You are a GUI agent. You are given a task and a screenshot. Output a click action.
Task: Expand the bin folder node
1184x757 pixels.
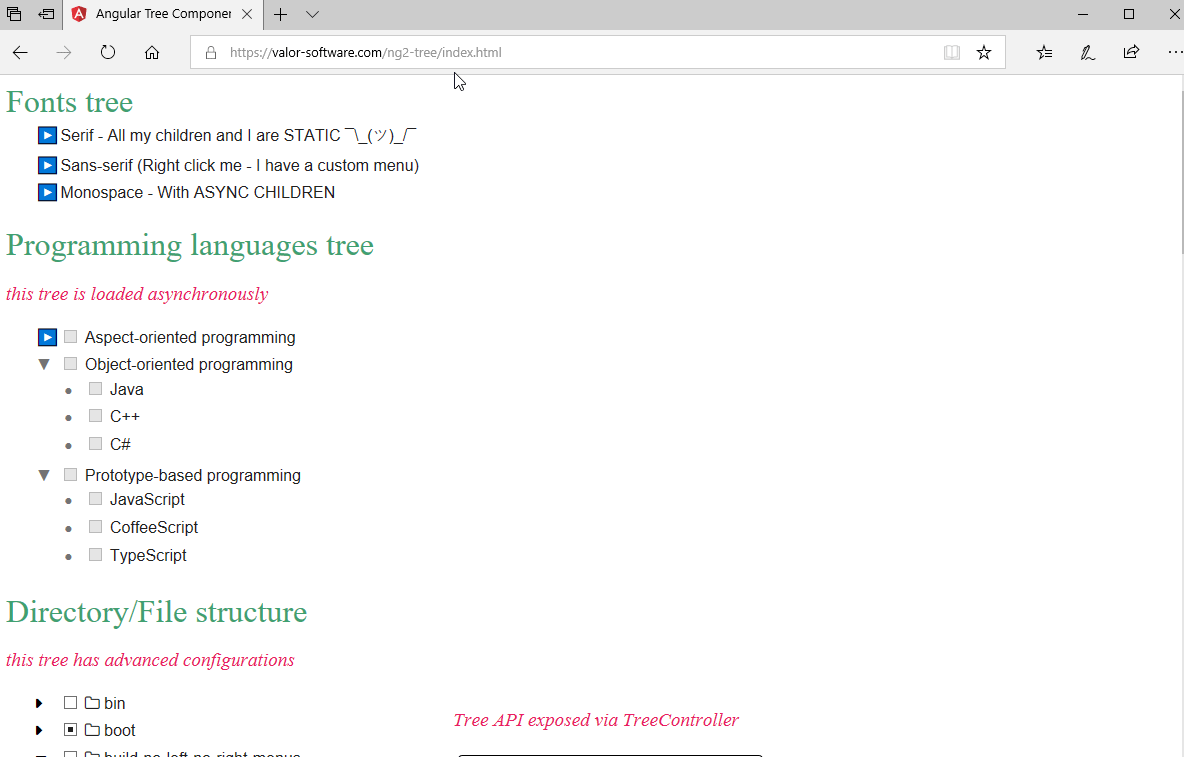pos(39,703)
